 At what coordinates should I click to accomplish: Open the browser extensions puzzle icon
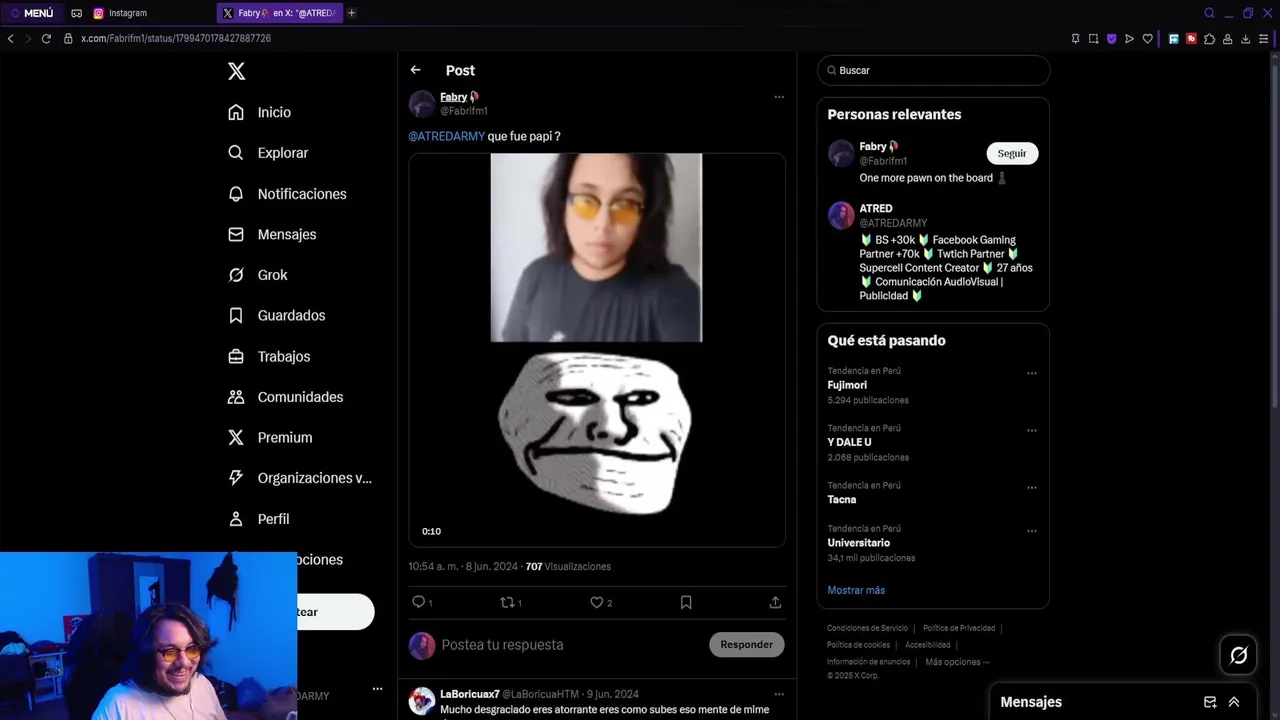pos(1209,38)
